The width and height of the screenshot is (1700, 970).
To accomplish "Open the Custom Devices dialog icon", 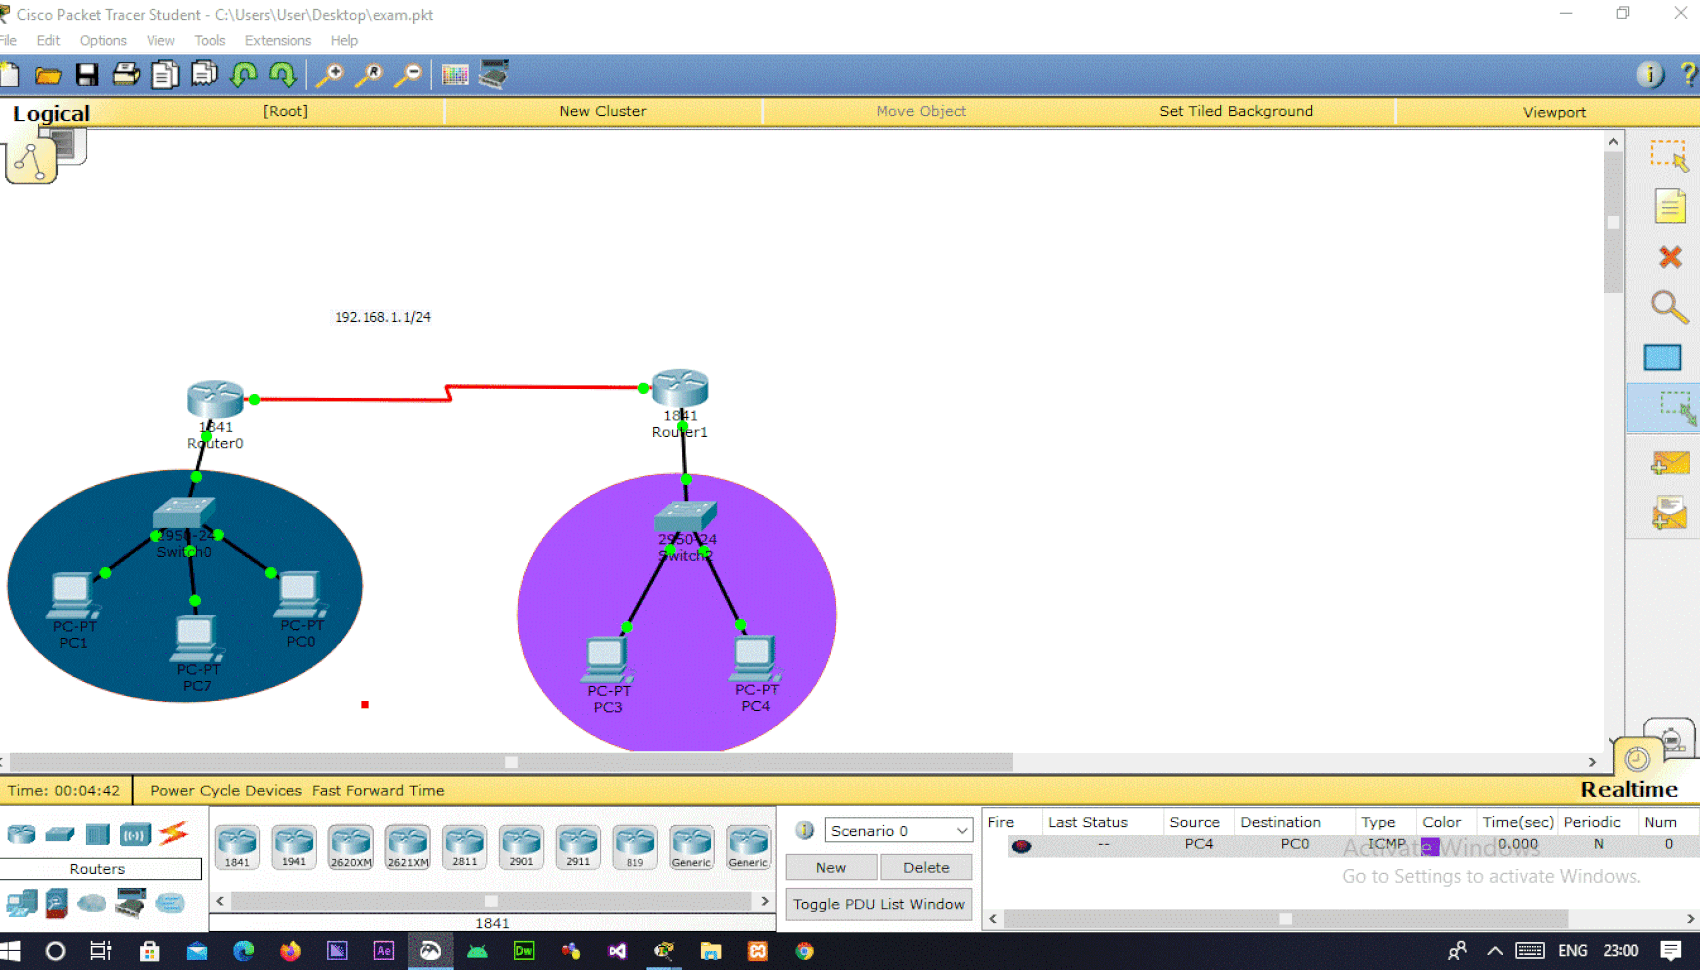I will click(494, 75).
